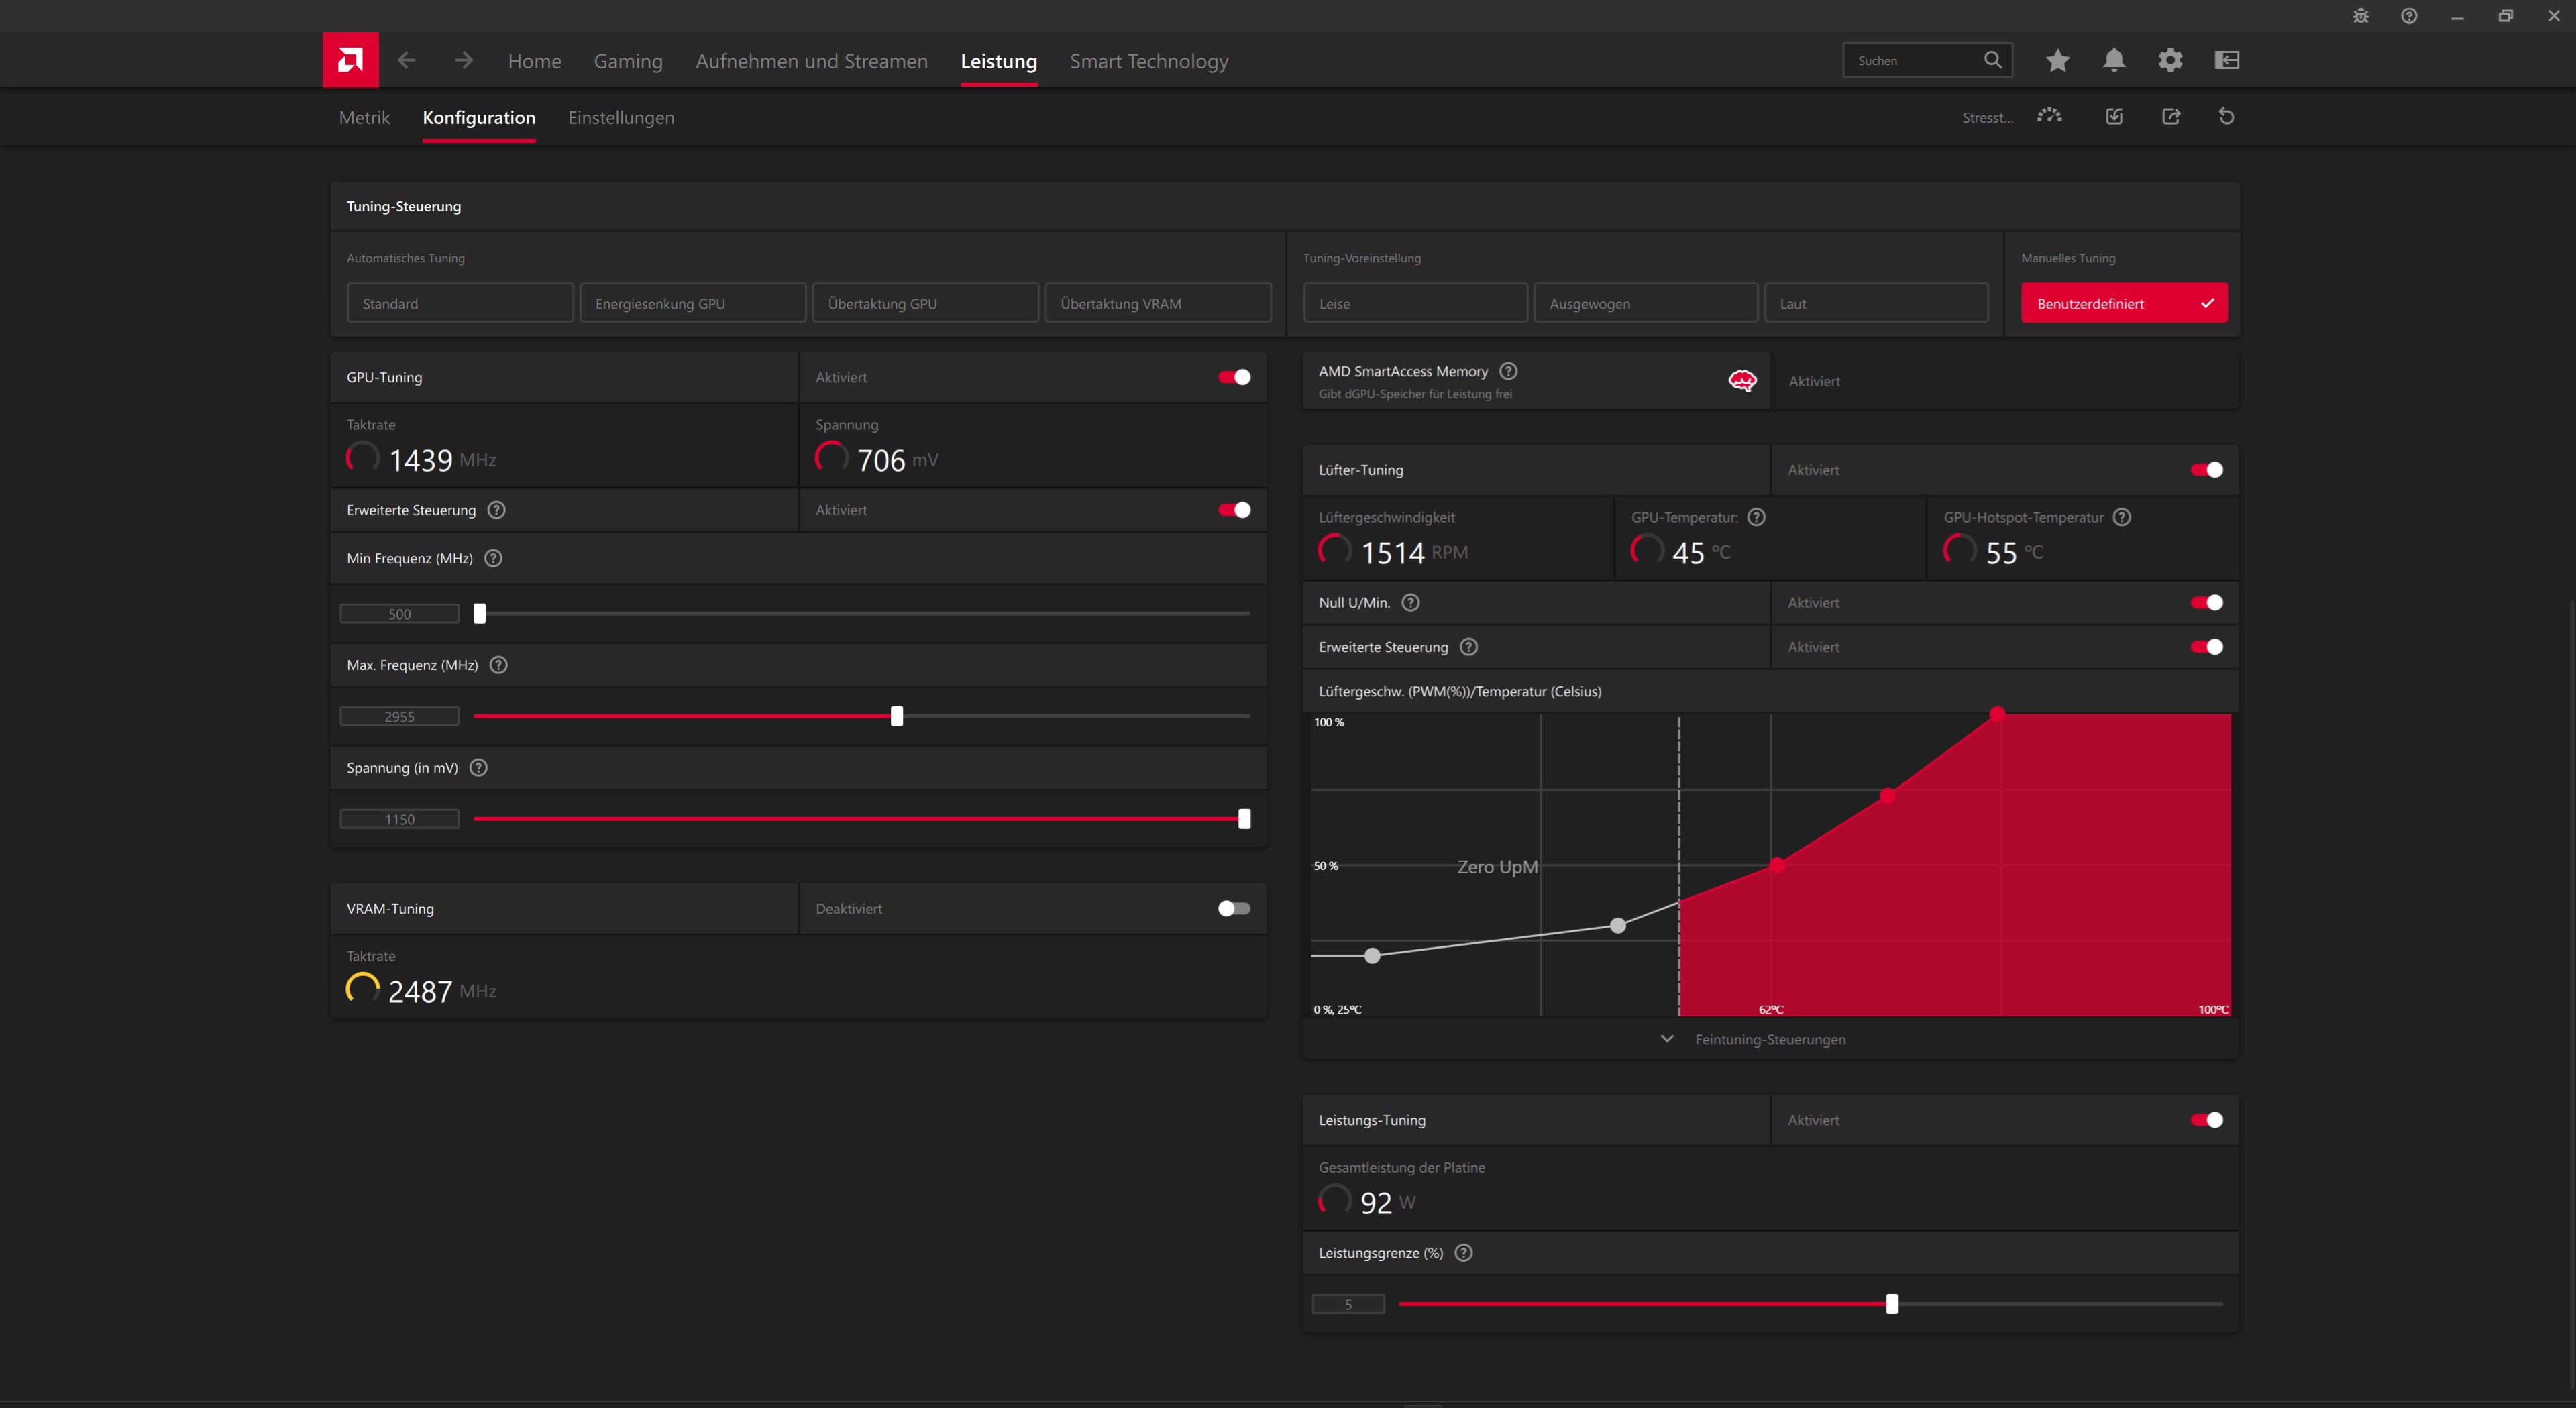The height and width of the screenshot is (1408, 2576).
Task: Open the favorites star icon
Action: tap(2057, 60)
